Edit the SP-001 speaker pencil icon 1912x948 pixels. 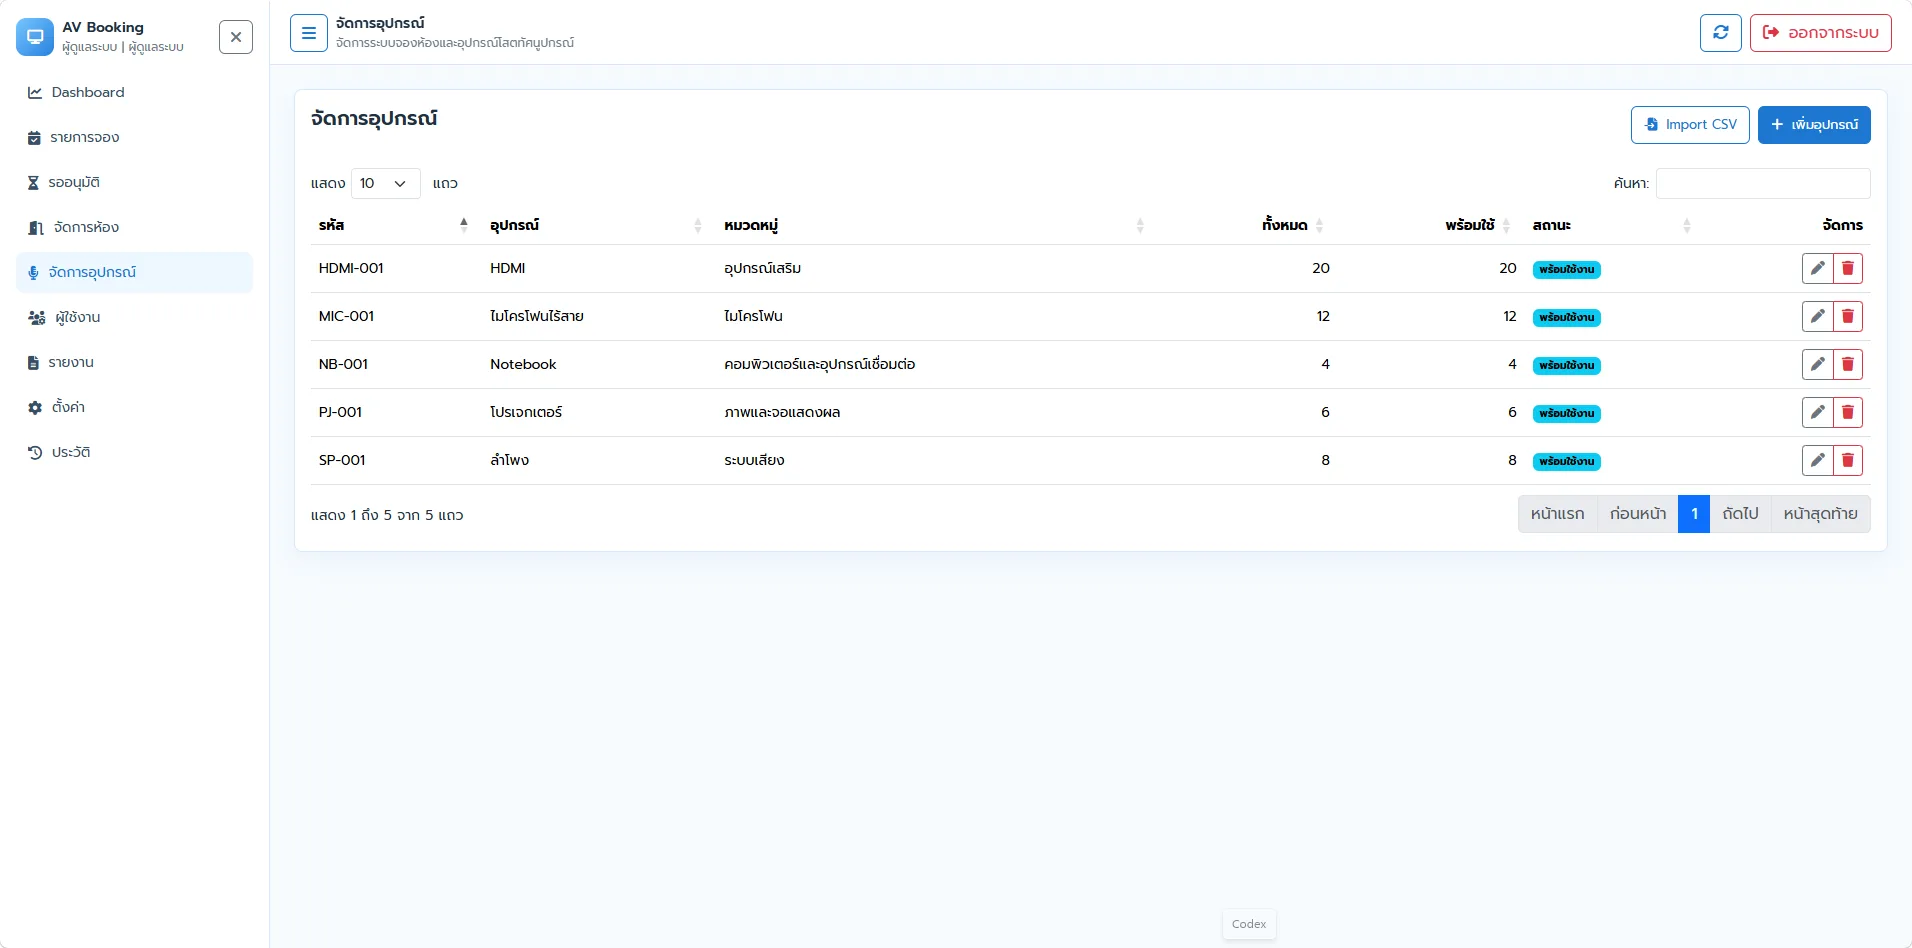(x=1817, y=460)
